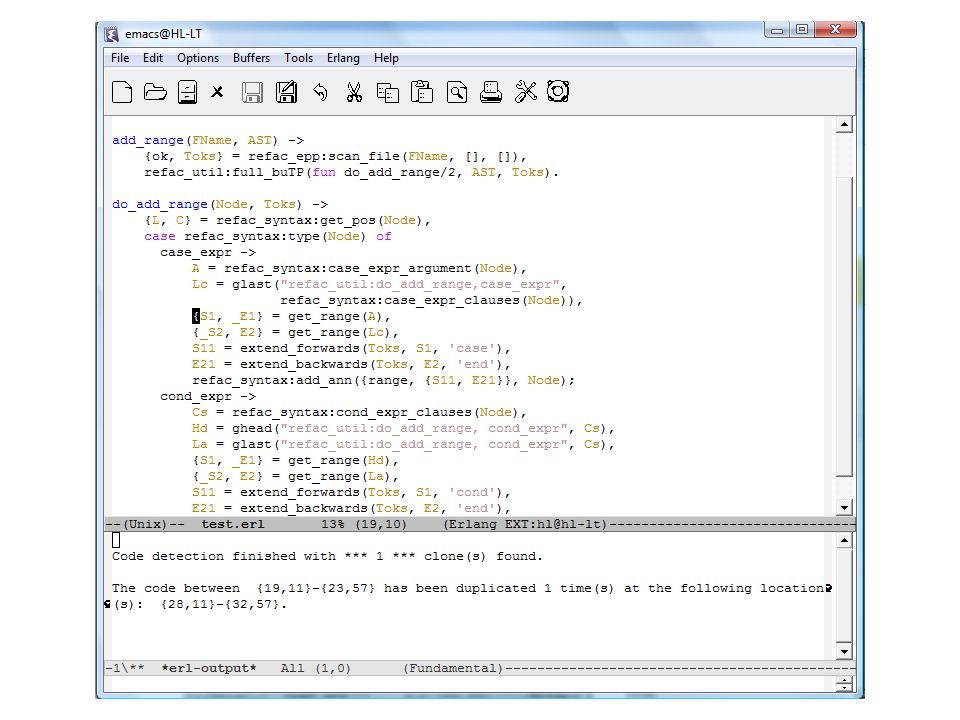This screenshot has width=960, height=720.
Task: Open the Edit menu
Action: pos(153,58)
